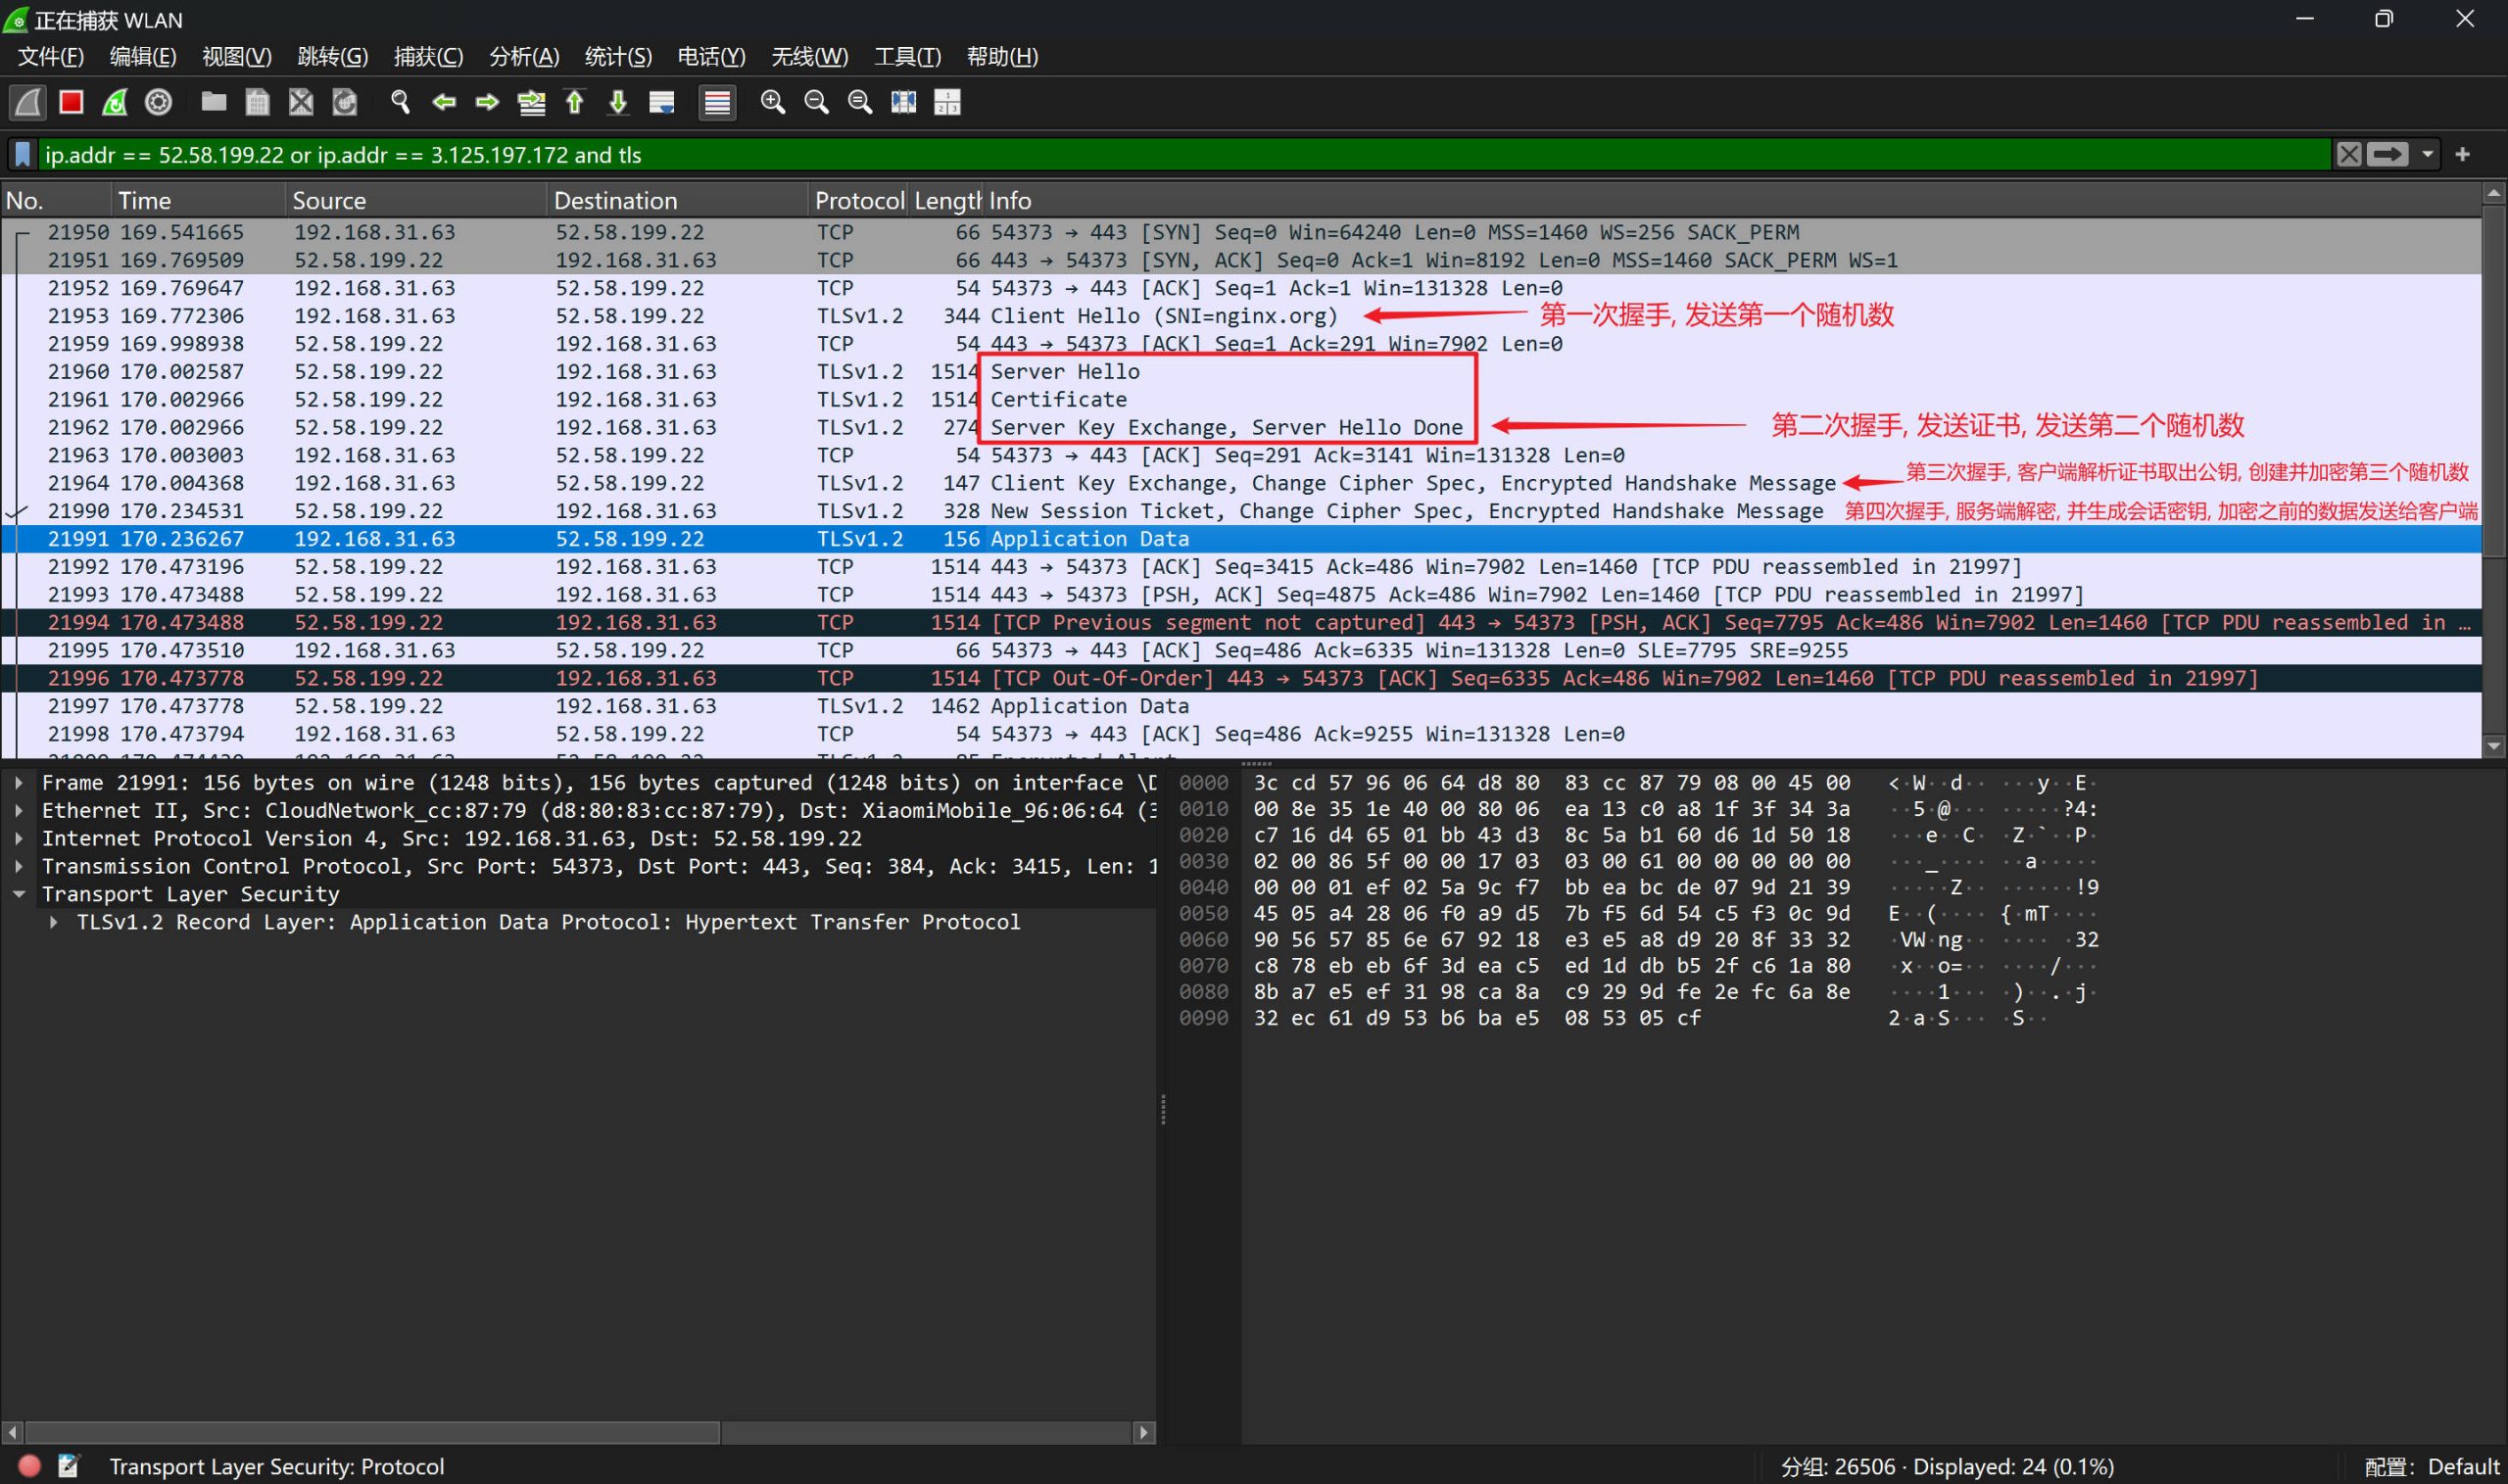Toggle auto-scroll during live capture
The width and height of the screenshot is (2508, 1484).
[662, 102]
